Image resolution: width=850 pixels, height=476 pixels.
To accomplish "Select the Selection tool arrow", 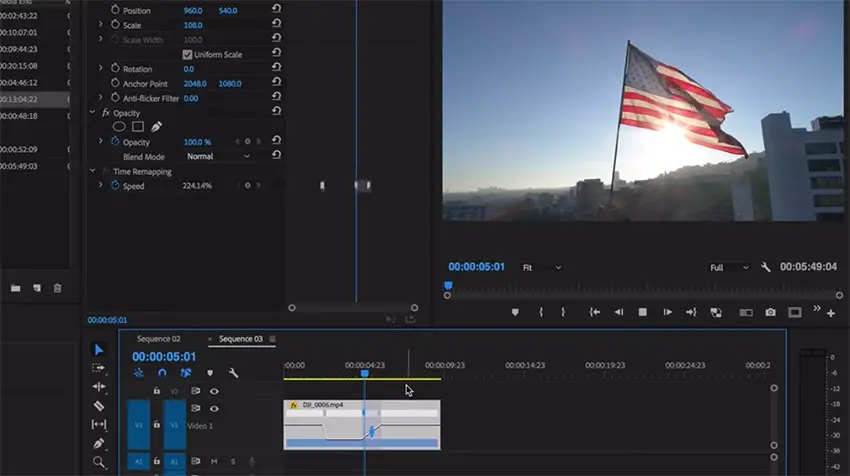I will (99, 350).
